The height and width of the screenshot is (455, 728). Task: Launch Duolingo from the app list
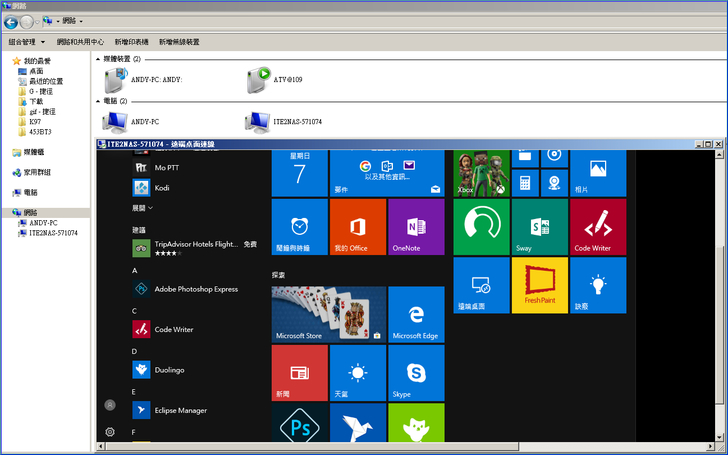coord(170,370)
